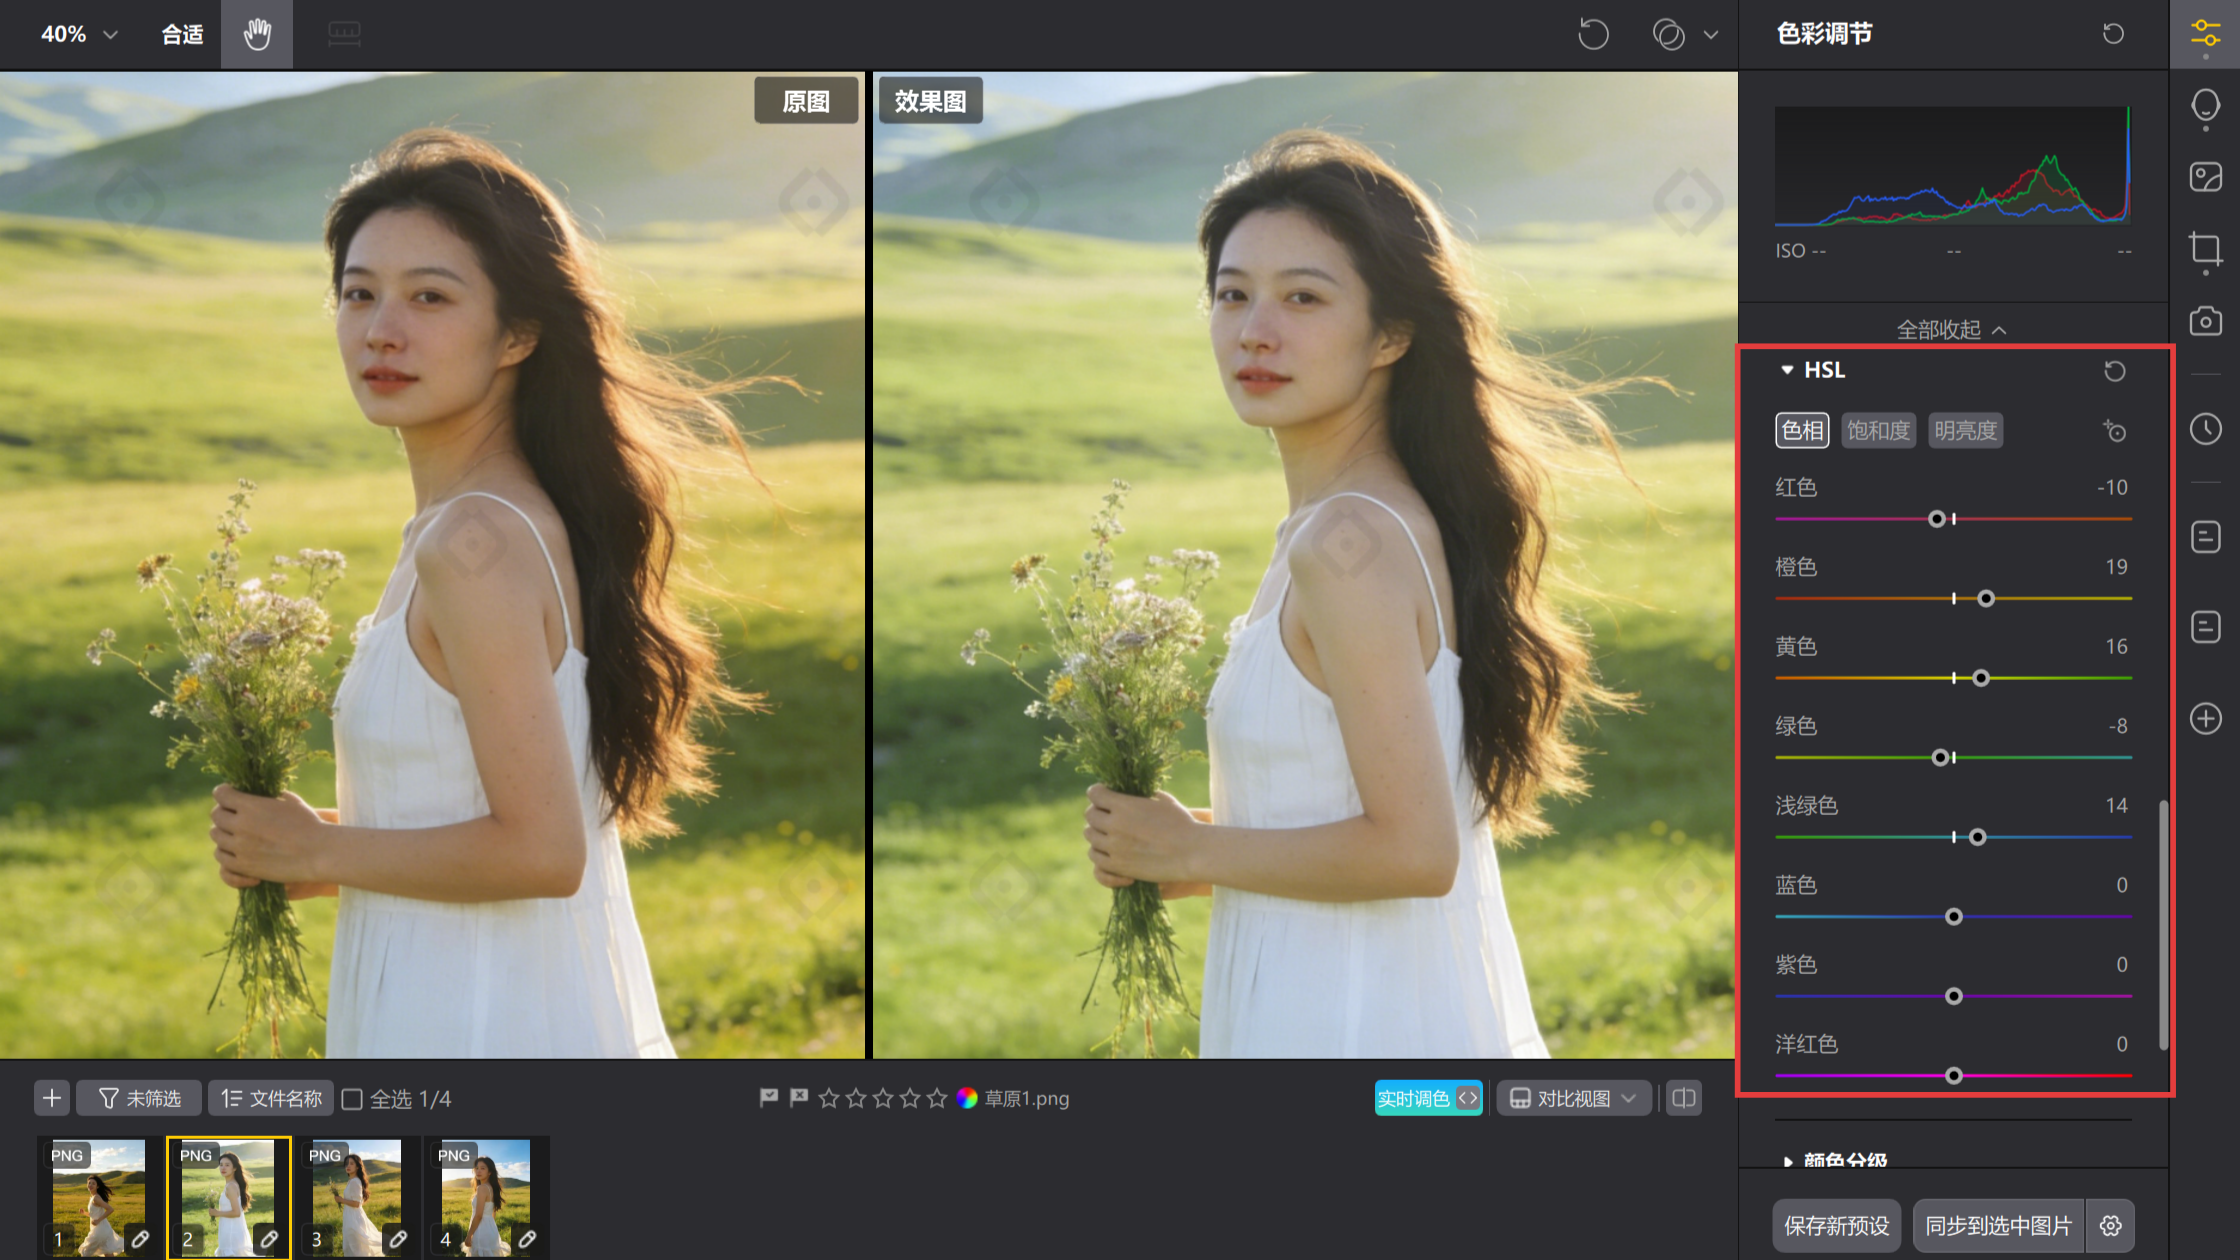Click the camera icon in right sidebar

[x=2205, y=322]
